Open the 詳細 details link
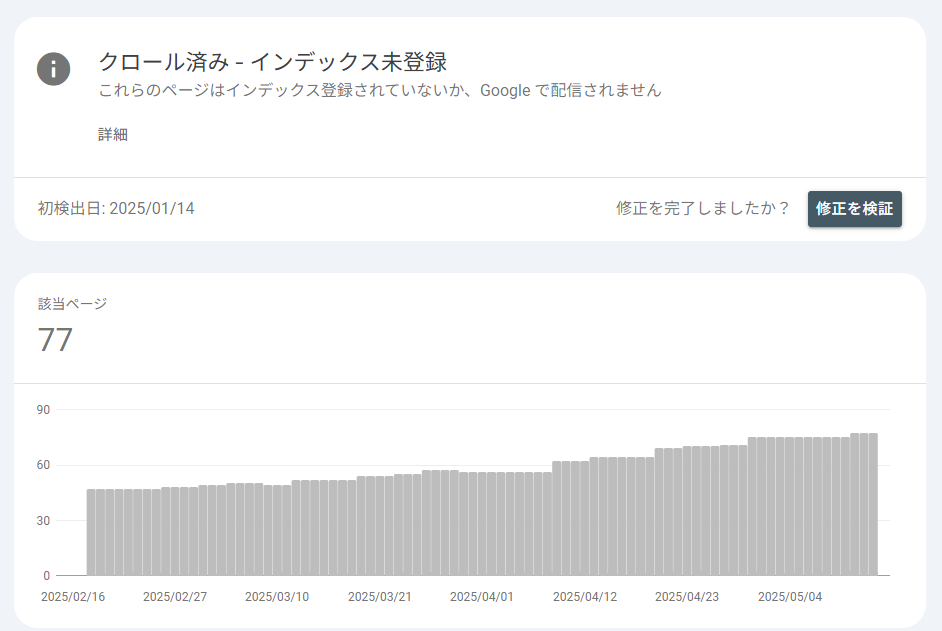Viewport: 942px width, 631px height. [113, 134]
